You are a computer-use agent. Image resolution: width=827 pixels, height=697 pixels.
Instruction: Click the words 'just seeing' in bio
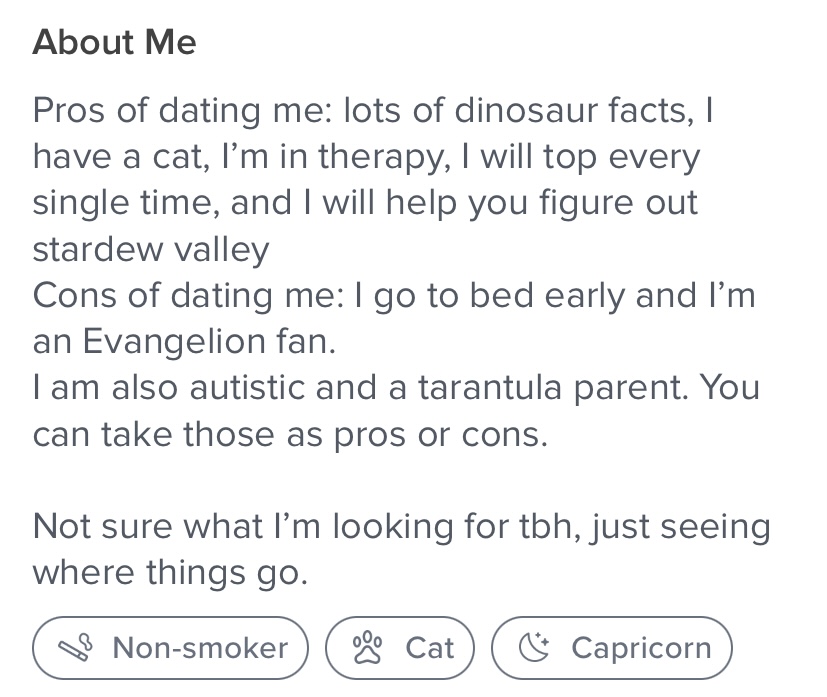pos(681,526)
